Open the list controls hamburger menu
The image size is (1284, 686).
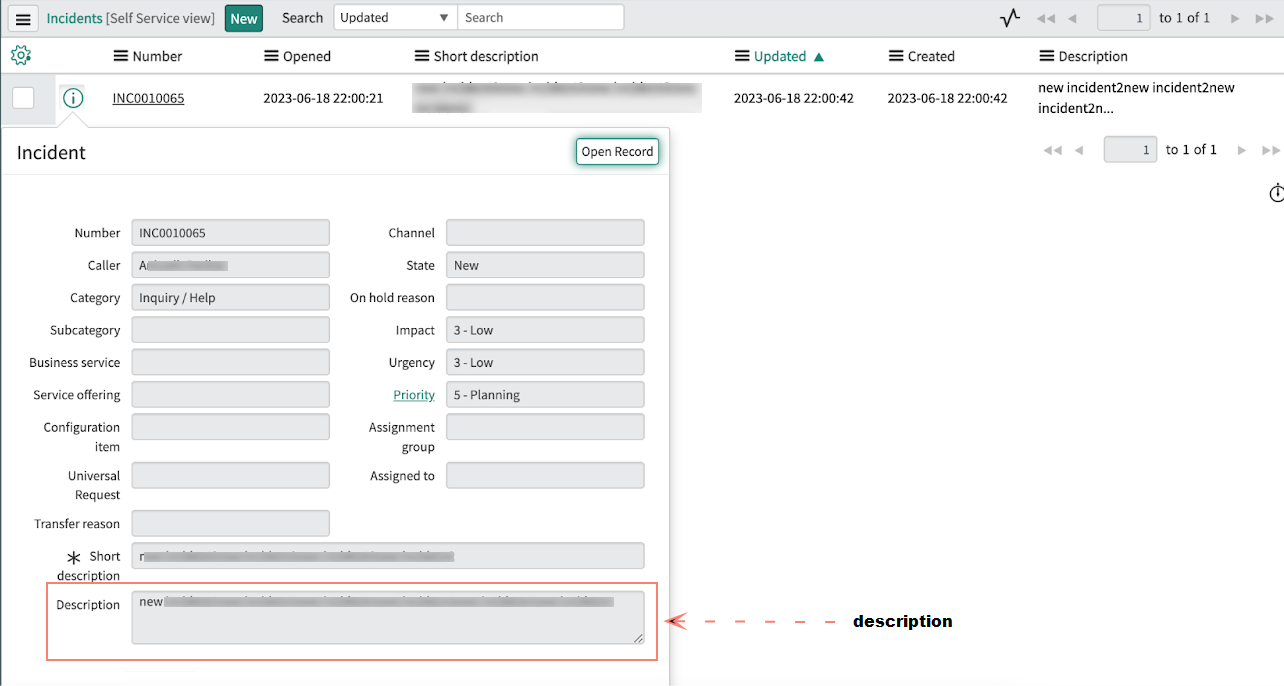click(x=23, y=19)
